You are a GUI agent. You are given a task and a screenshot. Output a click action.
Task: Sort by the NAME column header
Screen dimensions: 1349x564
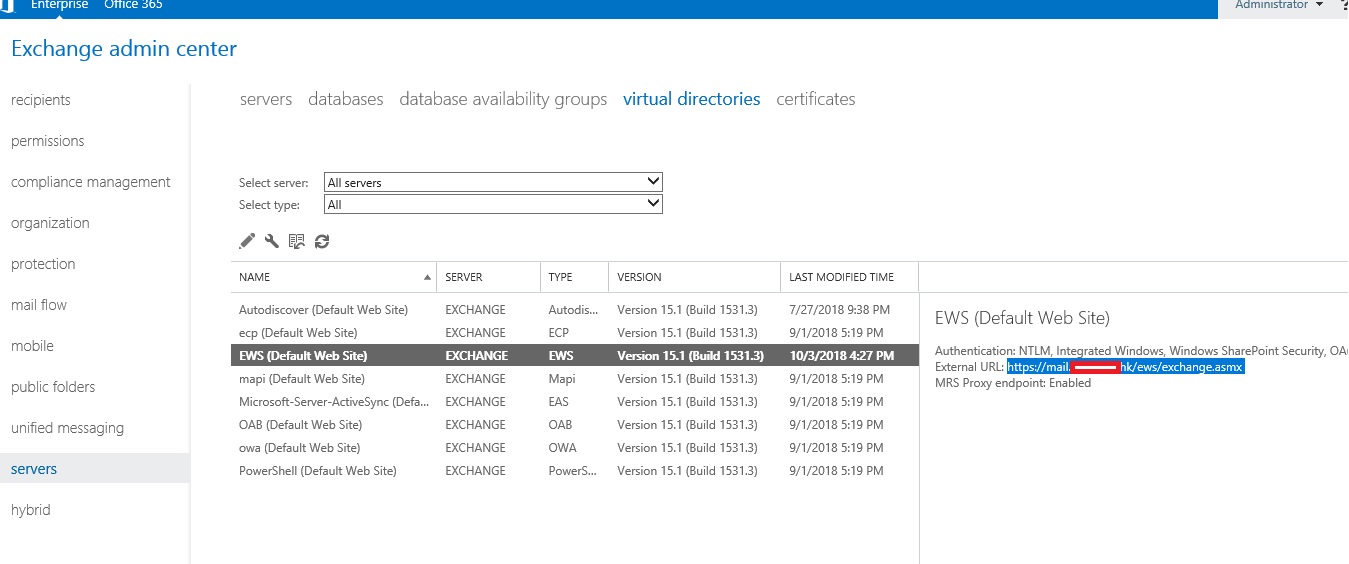click(333, 277)
